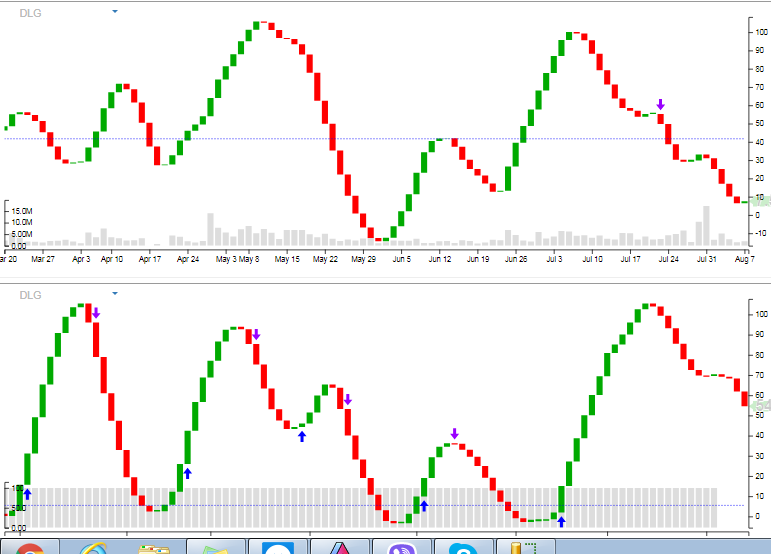Viewport: 771px width, 554px height.
Task: Click the Apr 3 date label
Action: [x=81, y=259]
